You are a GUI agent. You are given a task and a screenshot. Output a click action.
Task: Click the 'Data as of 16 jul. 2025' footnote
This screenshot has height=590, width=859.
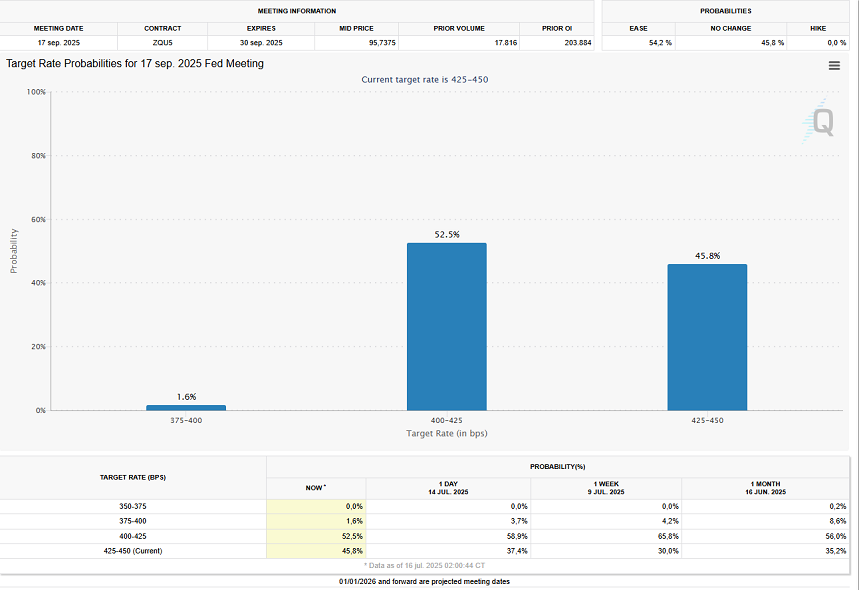point(425,565)
